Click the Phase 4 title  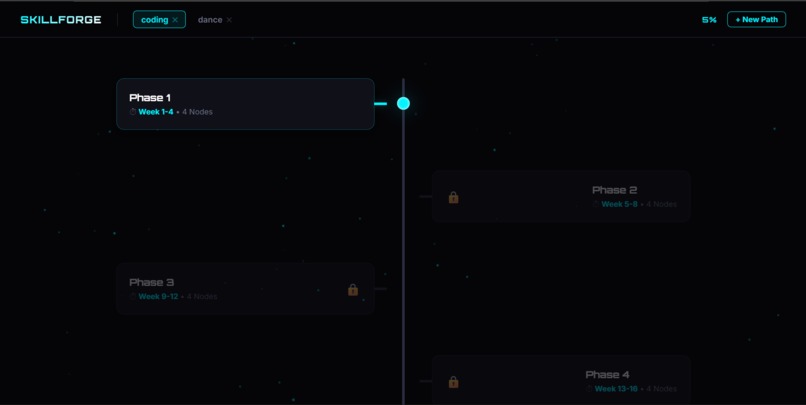[x=607, y=375]
